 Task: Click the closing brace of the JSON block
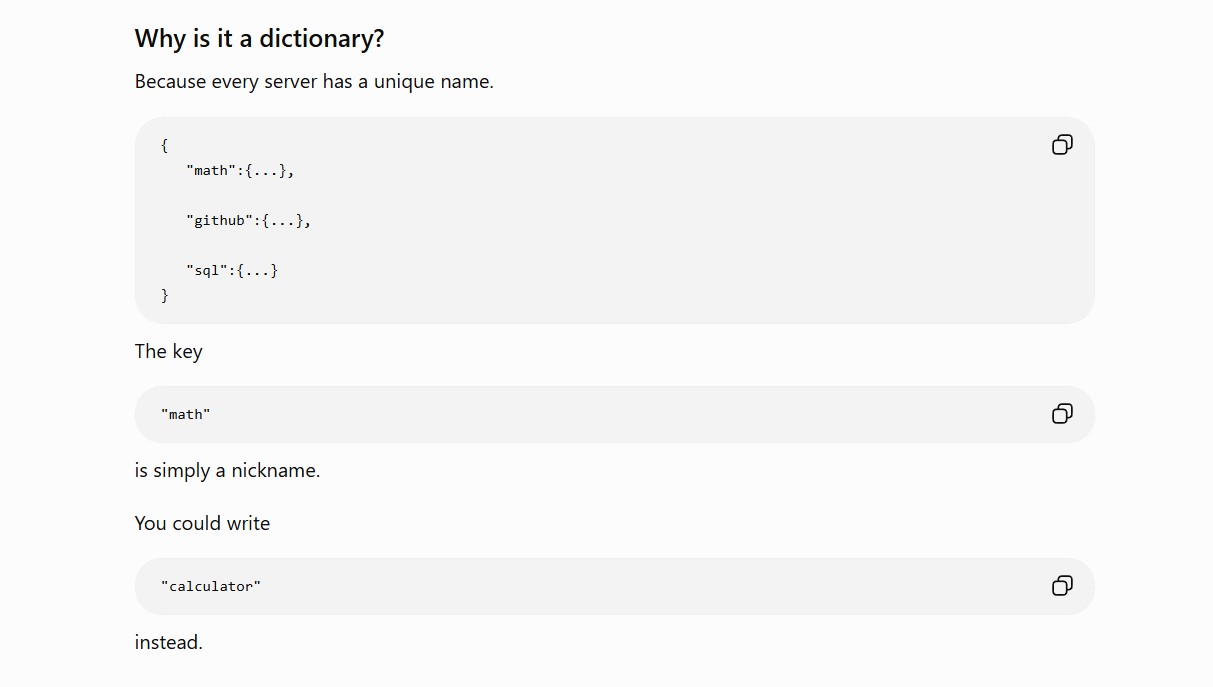[x=165, y=295]
